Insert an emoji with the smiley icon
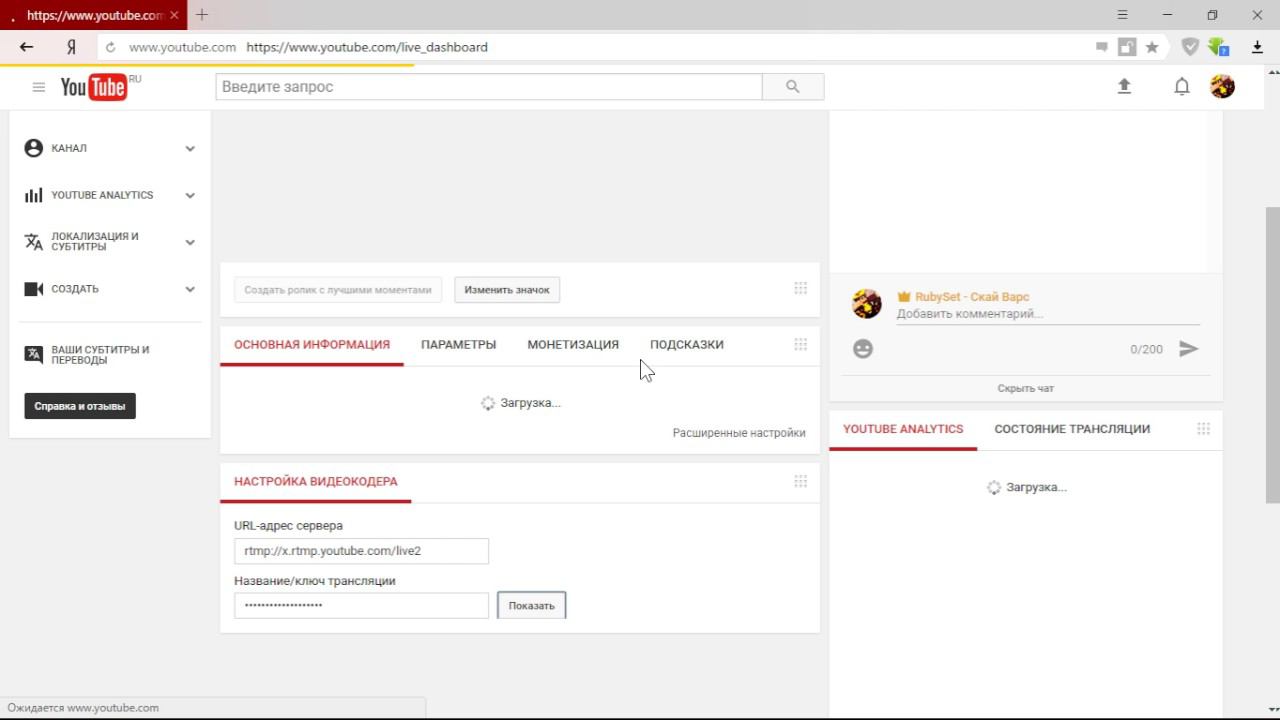This screenshot has height=720, width=1280. (863, 349)
